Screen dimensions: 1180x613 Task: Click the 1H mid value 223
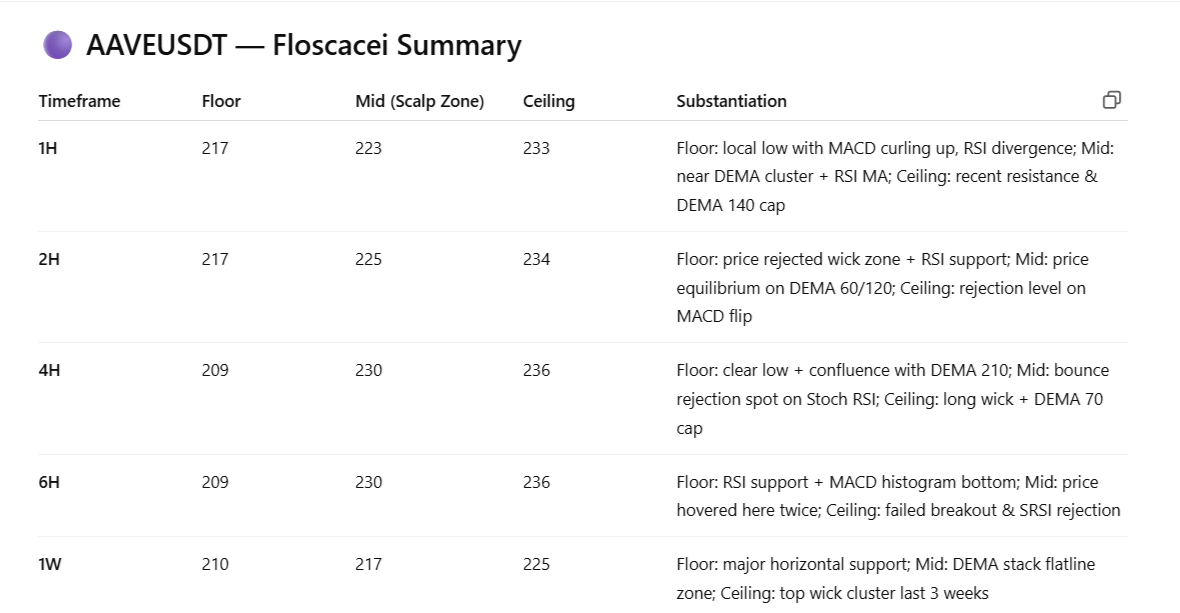[x=368, y=148]
